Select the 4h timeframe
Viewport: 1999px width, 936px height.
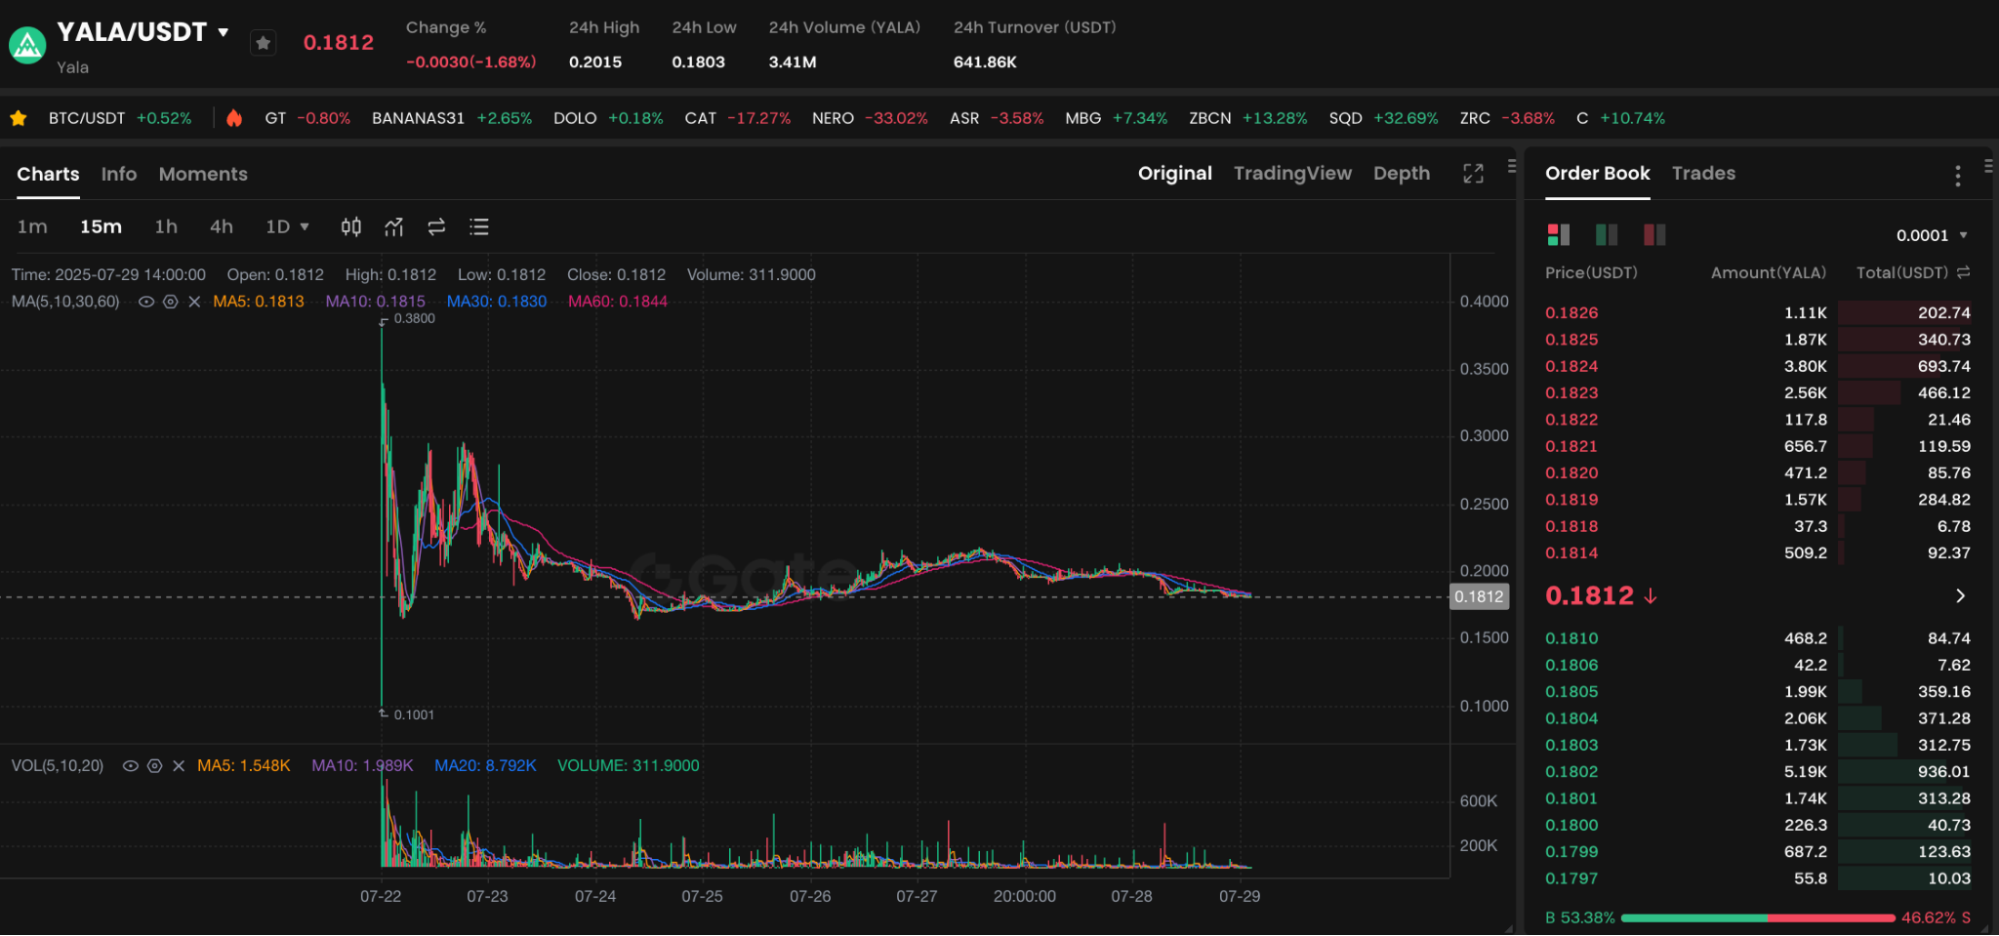coord(221,227)
